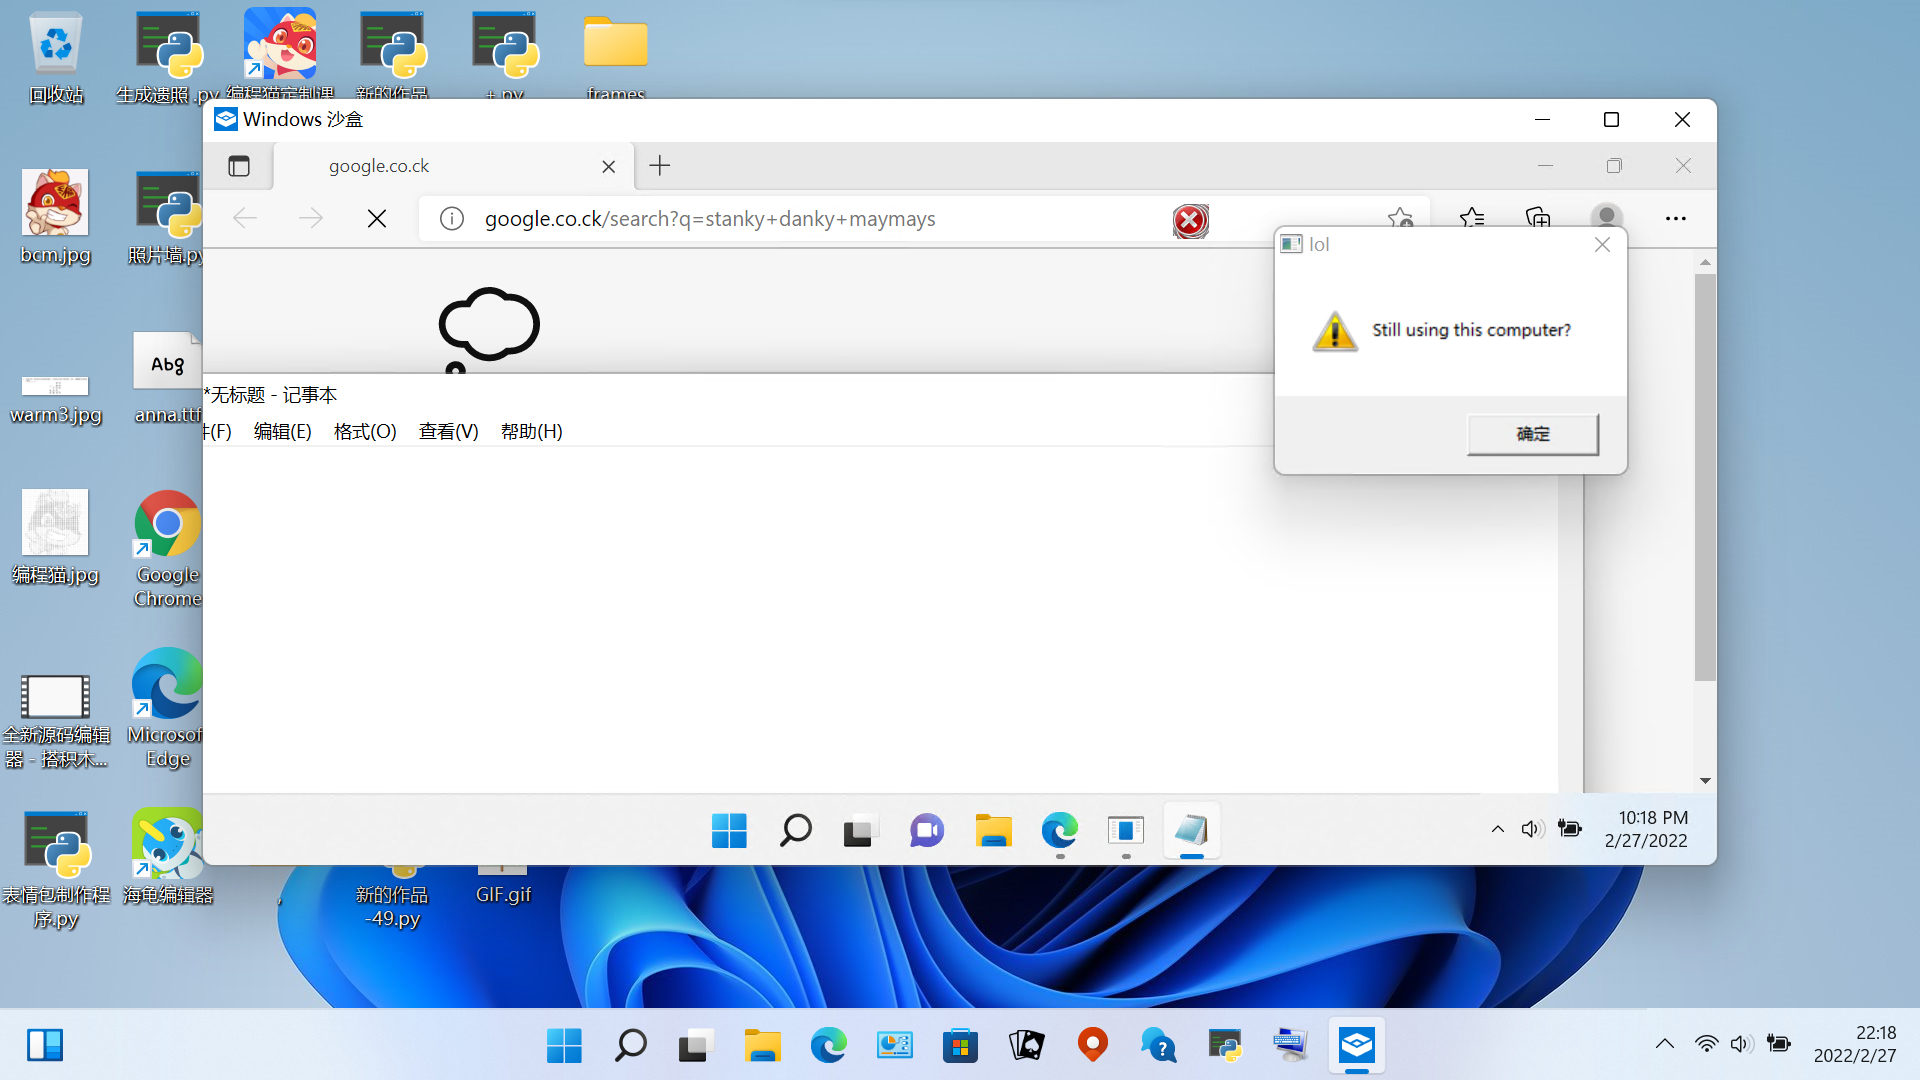1920x1080 pixels.
Task: Stop loading the page in sandbox Edge
Action: tap(377, 219)
